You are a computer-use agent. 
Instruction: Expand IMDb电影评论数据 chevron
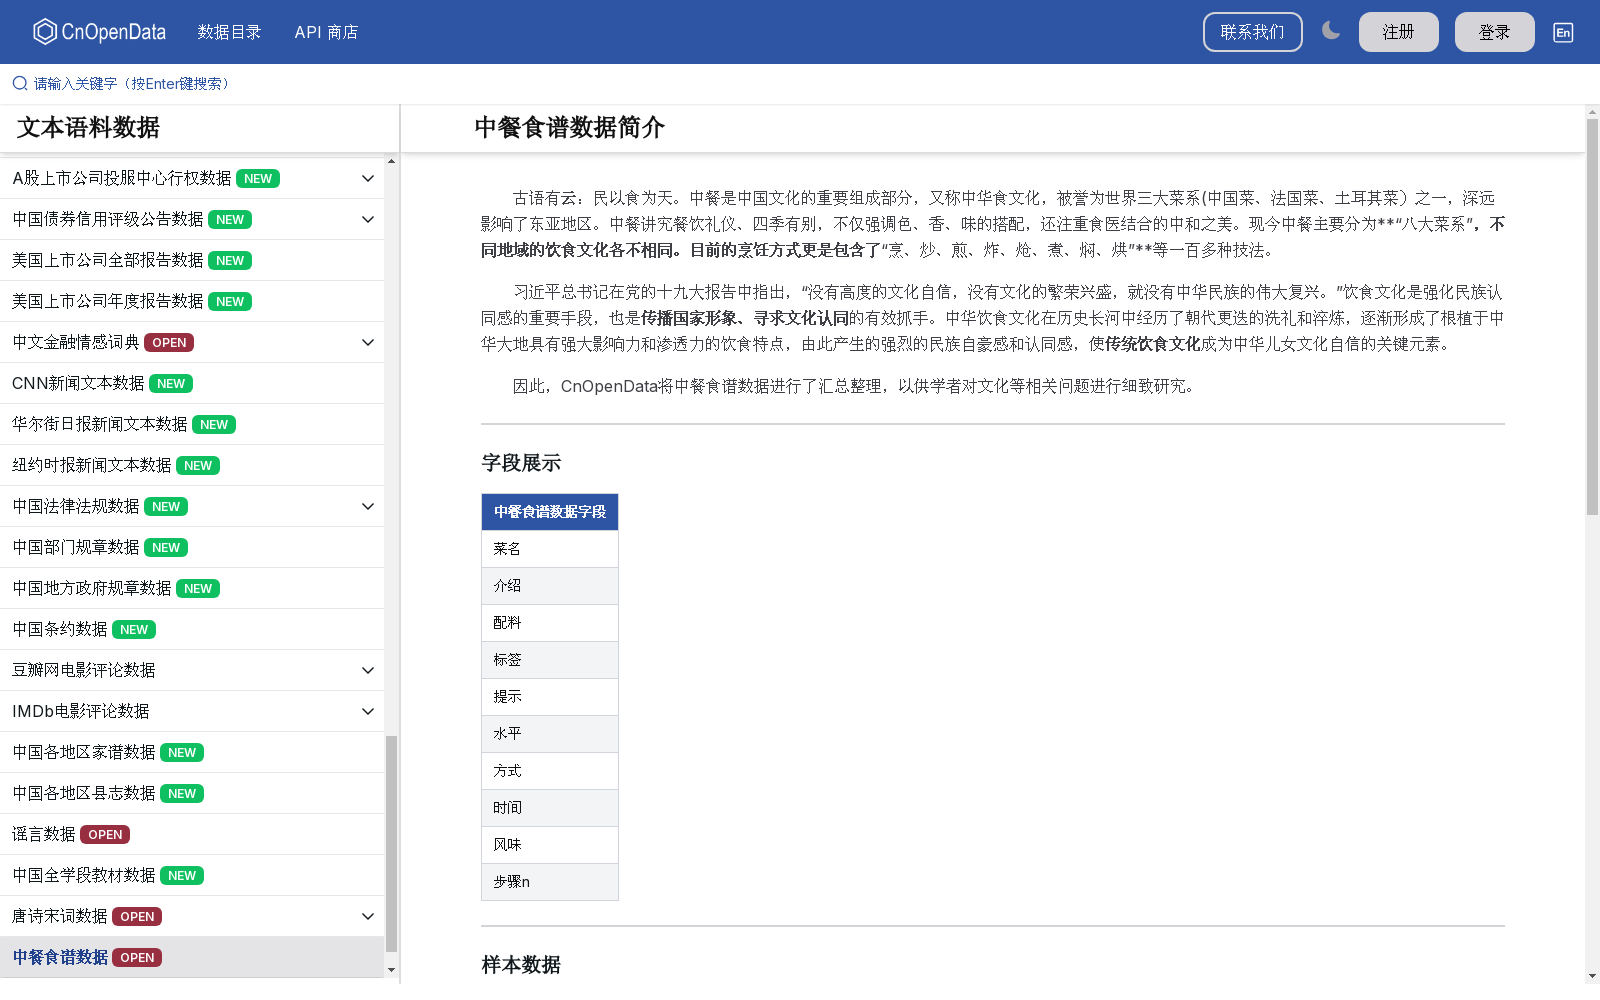[368, 711]
